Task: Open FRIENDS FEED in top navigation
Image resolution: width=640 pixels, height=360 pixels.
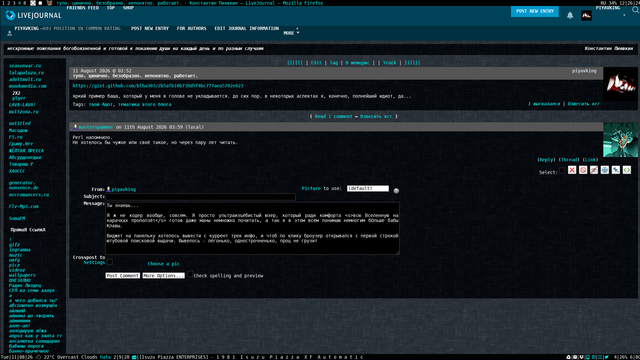Action: pyautogui.click(x=82, y=8)
